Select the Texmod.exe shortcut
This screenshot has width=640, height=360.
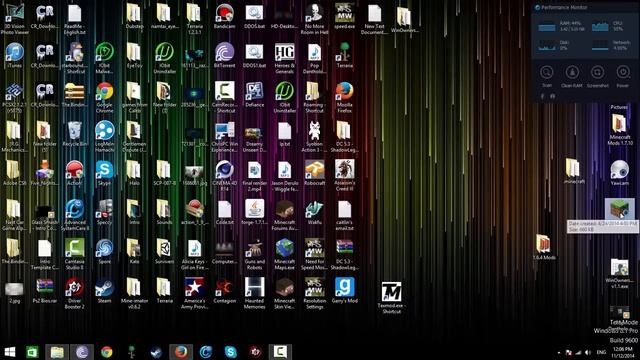tap(391, 298)
